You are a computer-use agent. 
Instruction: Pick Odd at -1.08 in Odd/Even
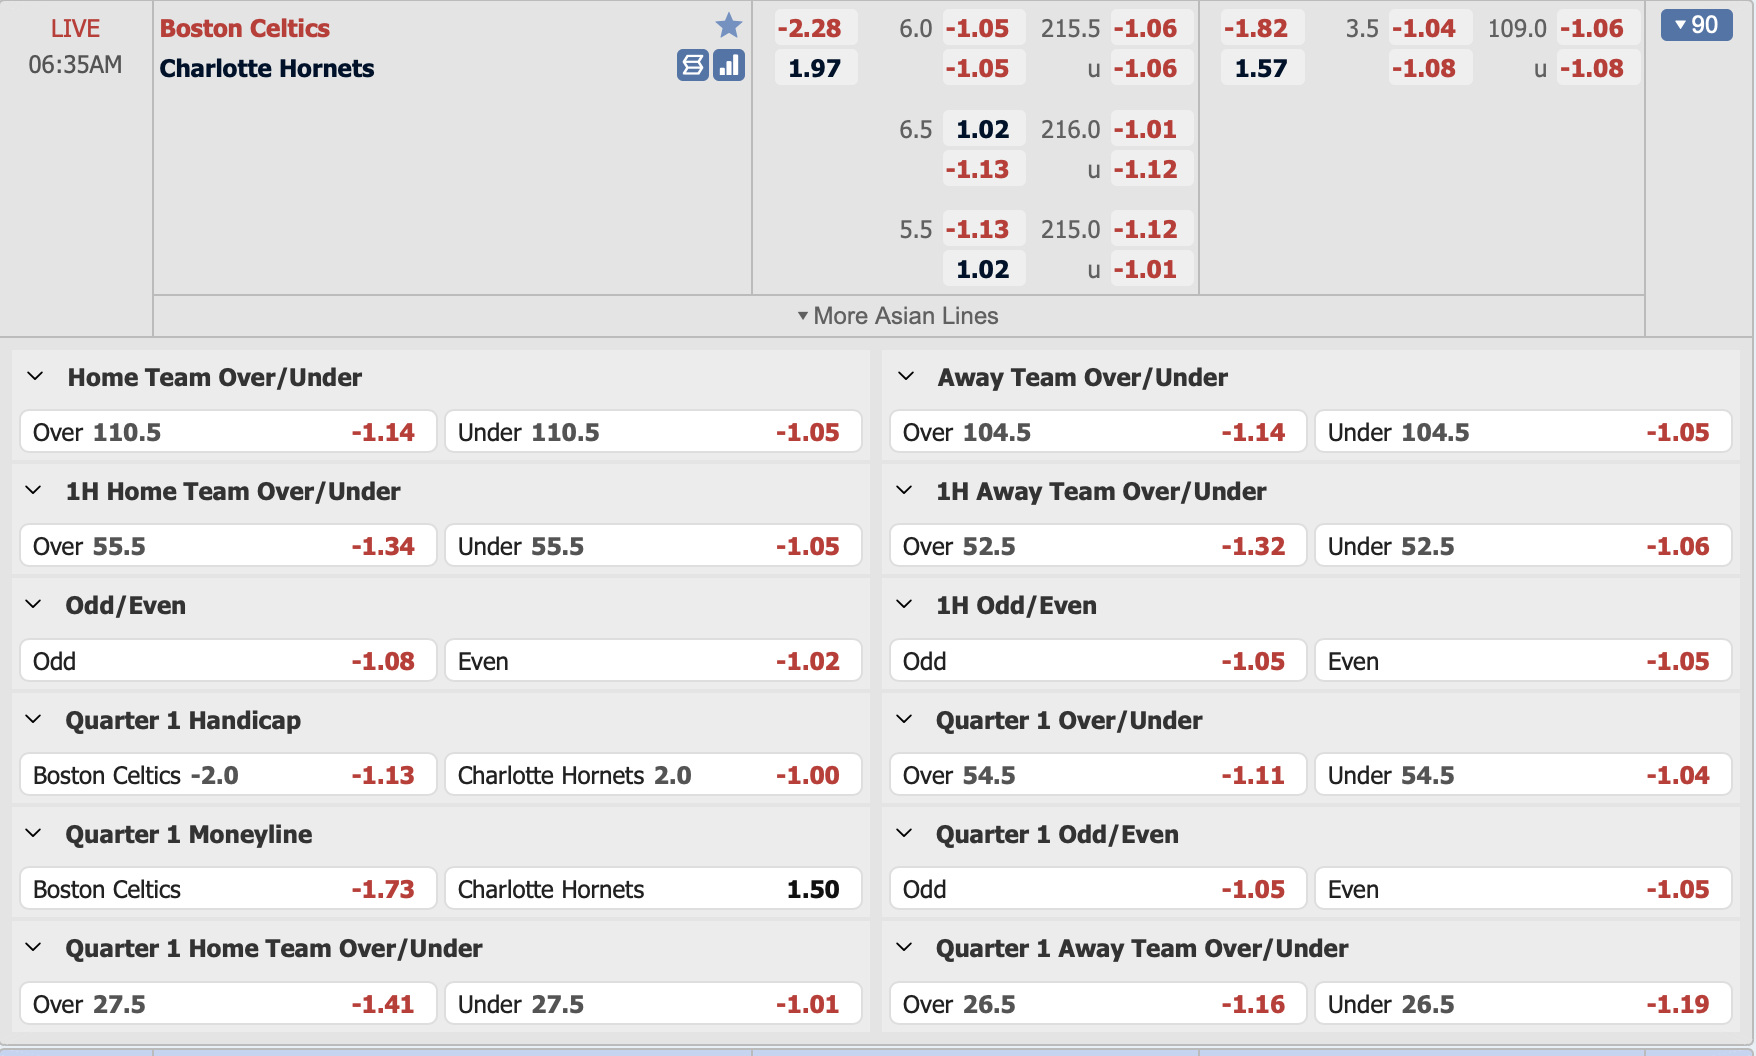228,661
